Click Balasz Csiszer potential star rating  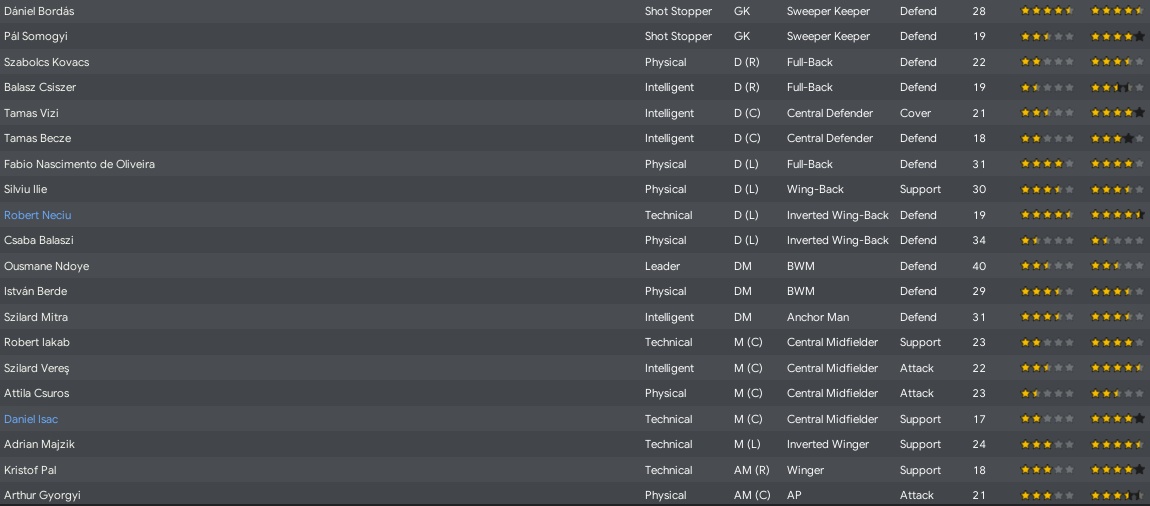1117,87
